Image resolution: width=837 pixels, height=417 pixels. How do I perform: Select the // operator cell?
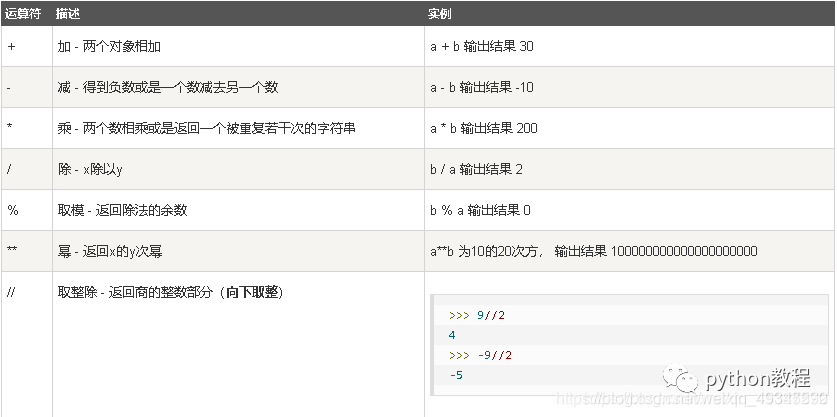pyautogui.click(x=26, y=344)
